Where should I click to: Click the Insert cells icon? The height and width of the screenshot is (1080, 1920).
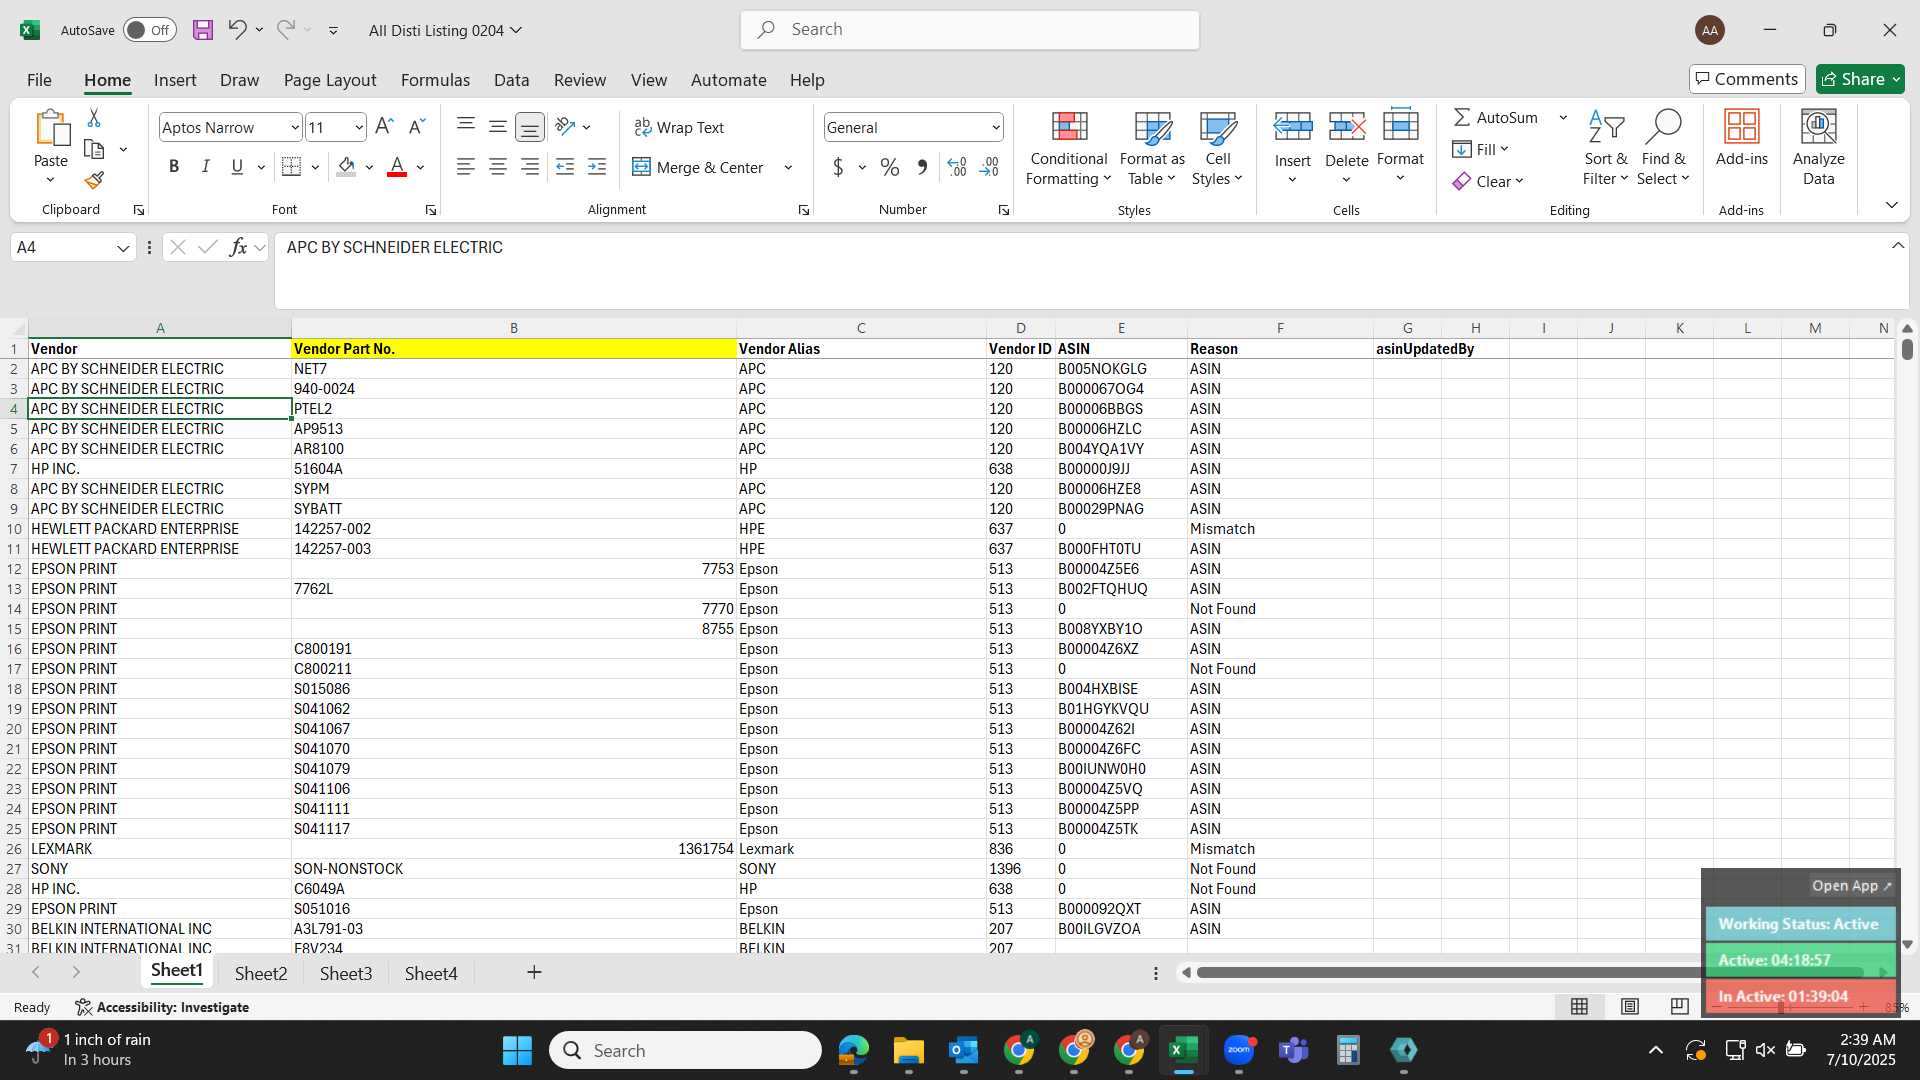click(1292, 127)
